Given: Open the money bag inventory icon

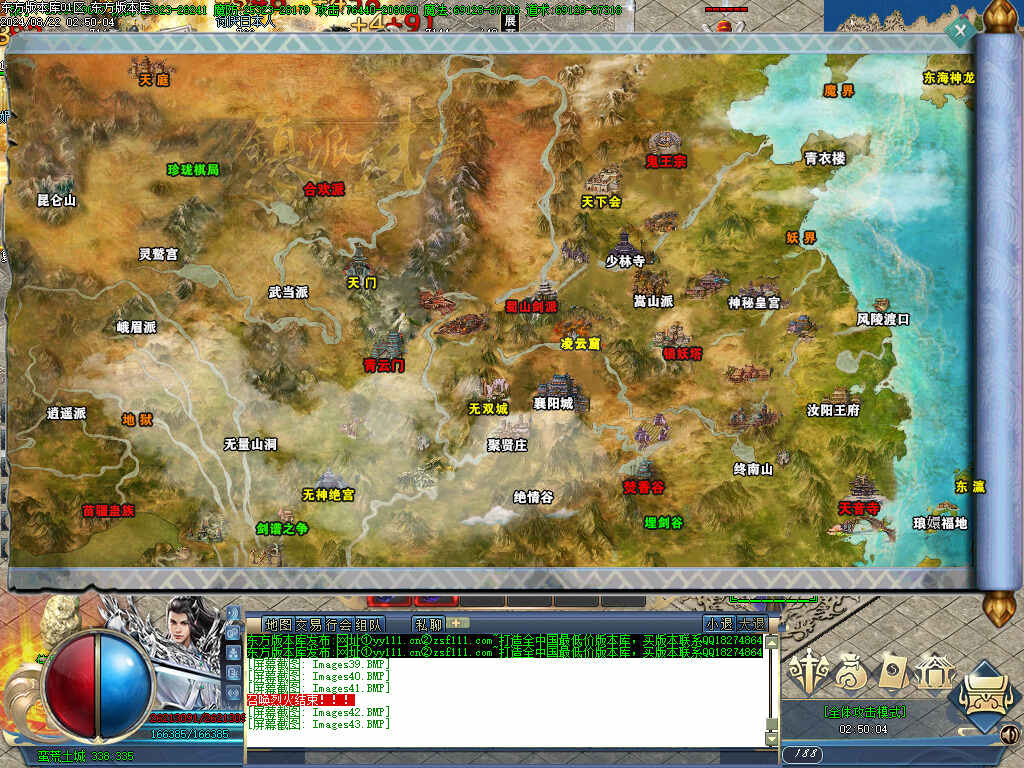Looking at the screenshot, I should (852, 671).
